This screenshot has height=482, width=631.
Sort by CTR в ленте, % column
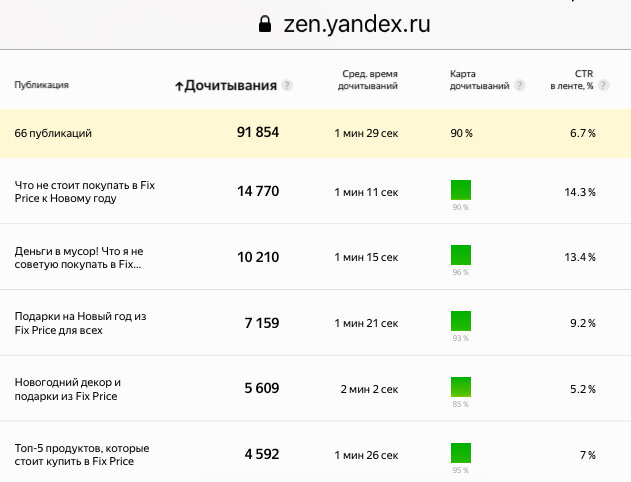(x=572, y=80)
